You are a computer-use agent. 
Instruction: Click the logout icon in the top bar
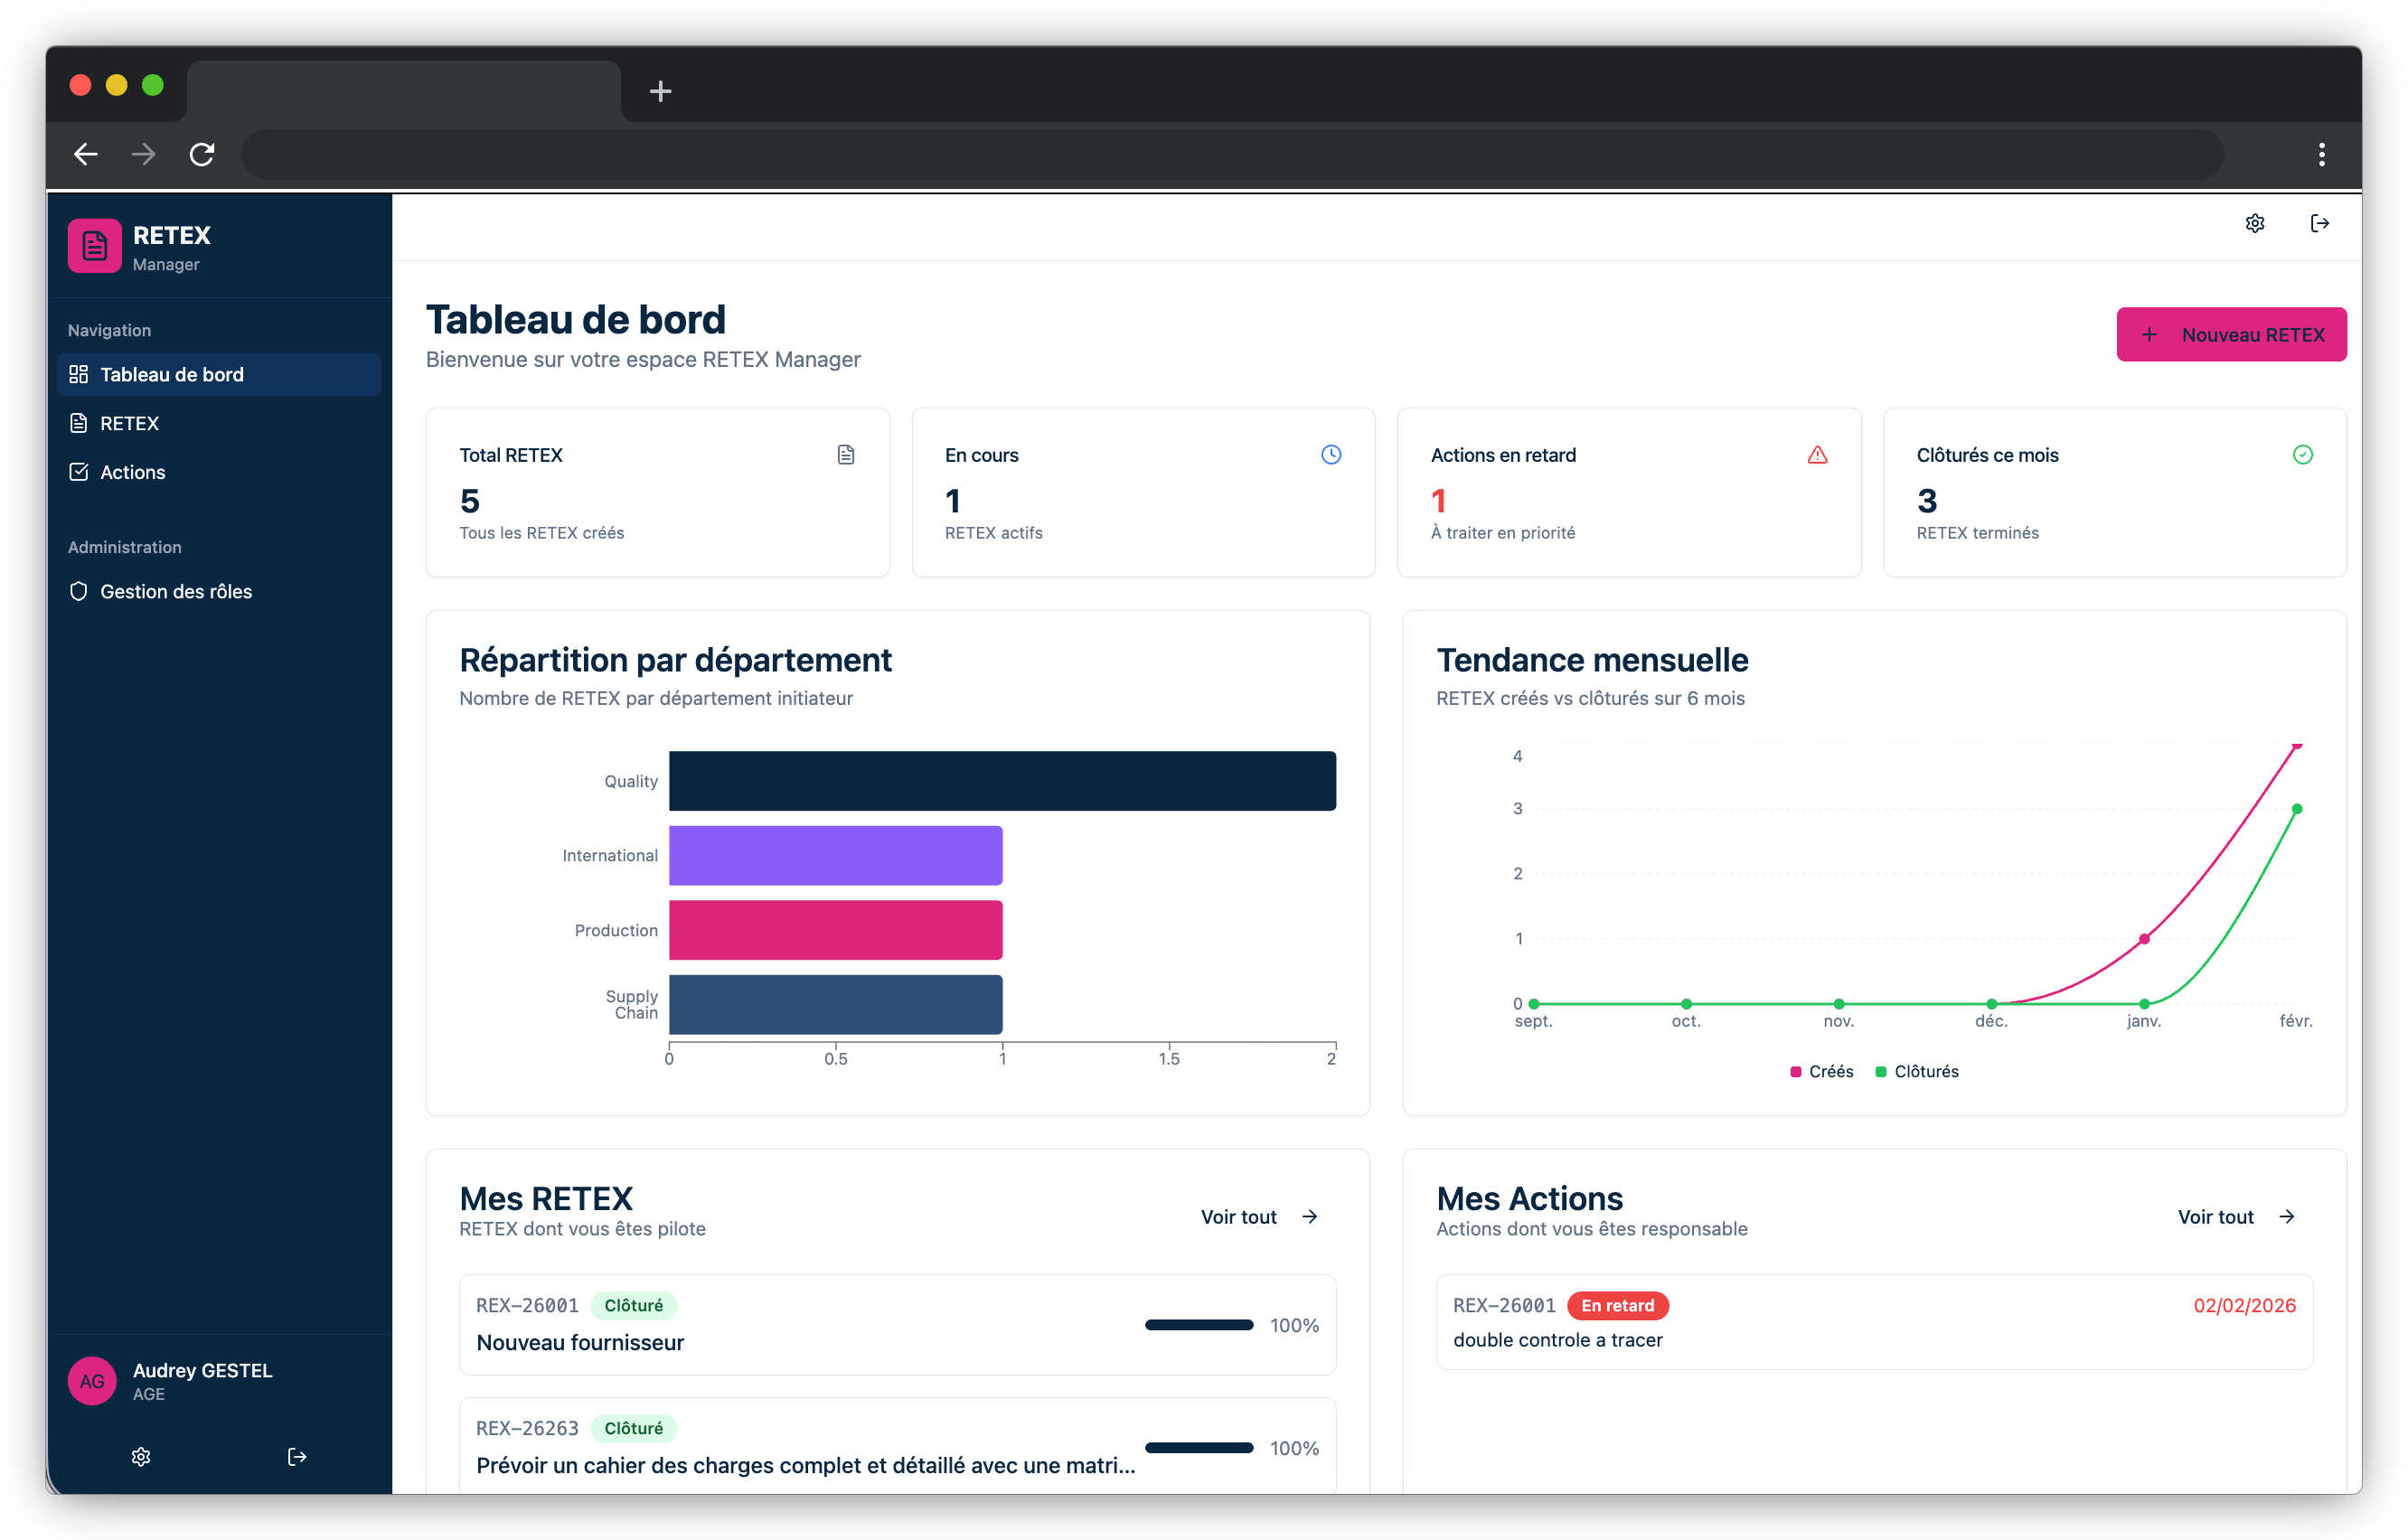click(x=2322, y=223)
